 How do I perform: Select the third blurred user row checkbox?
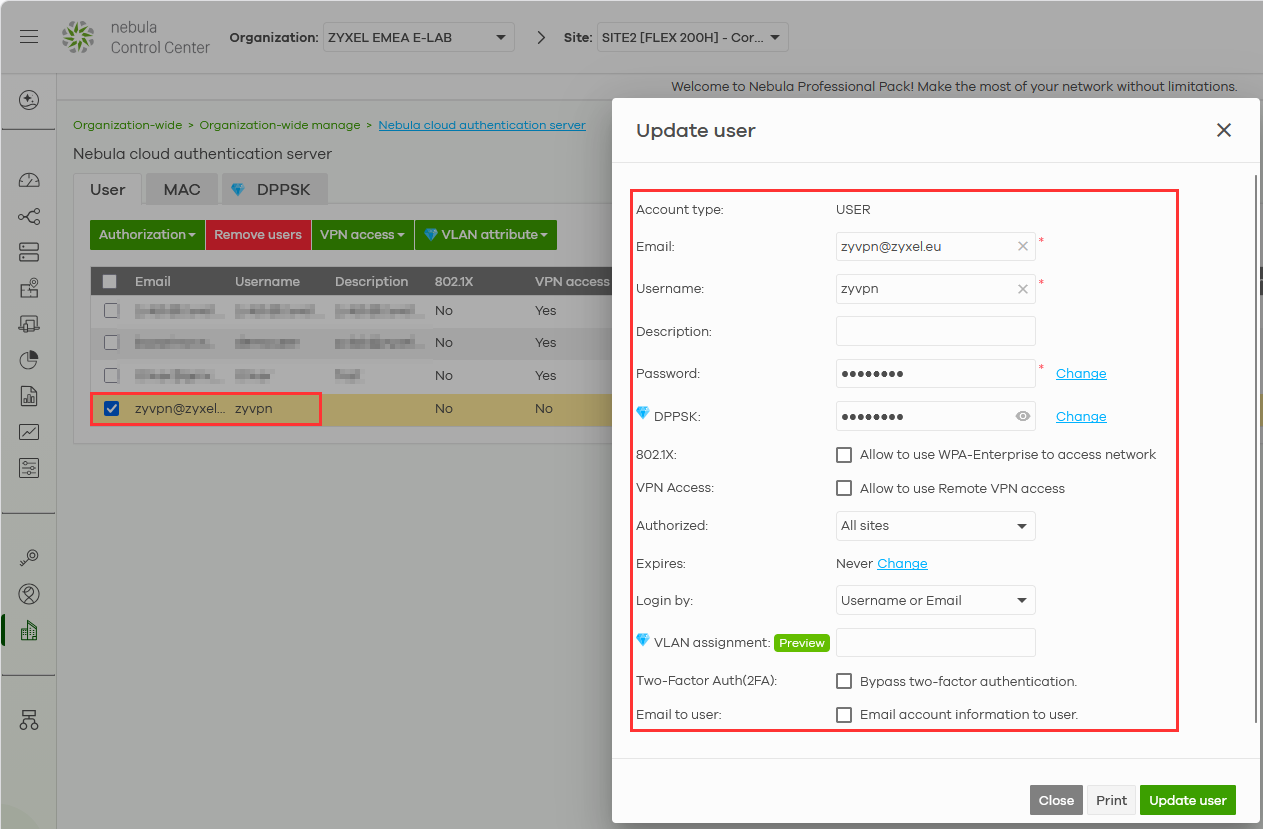[x=111, y=375]
